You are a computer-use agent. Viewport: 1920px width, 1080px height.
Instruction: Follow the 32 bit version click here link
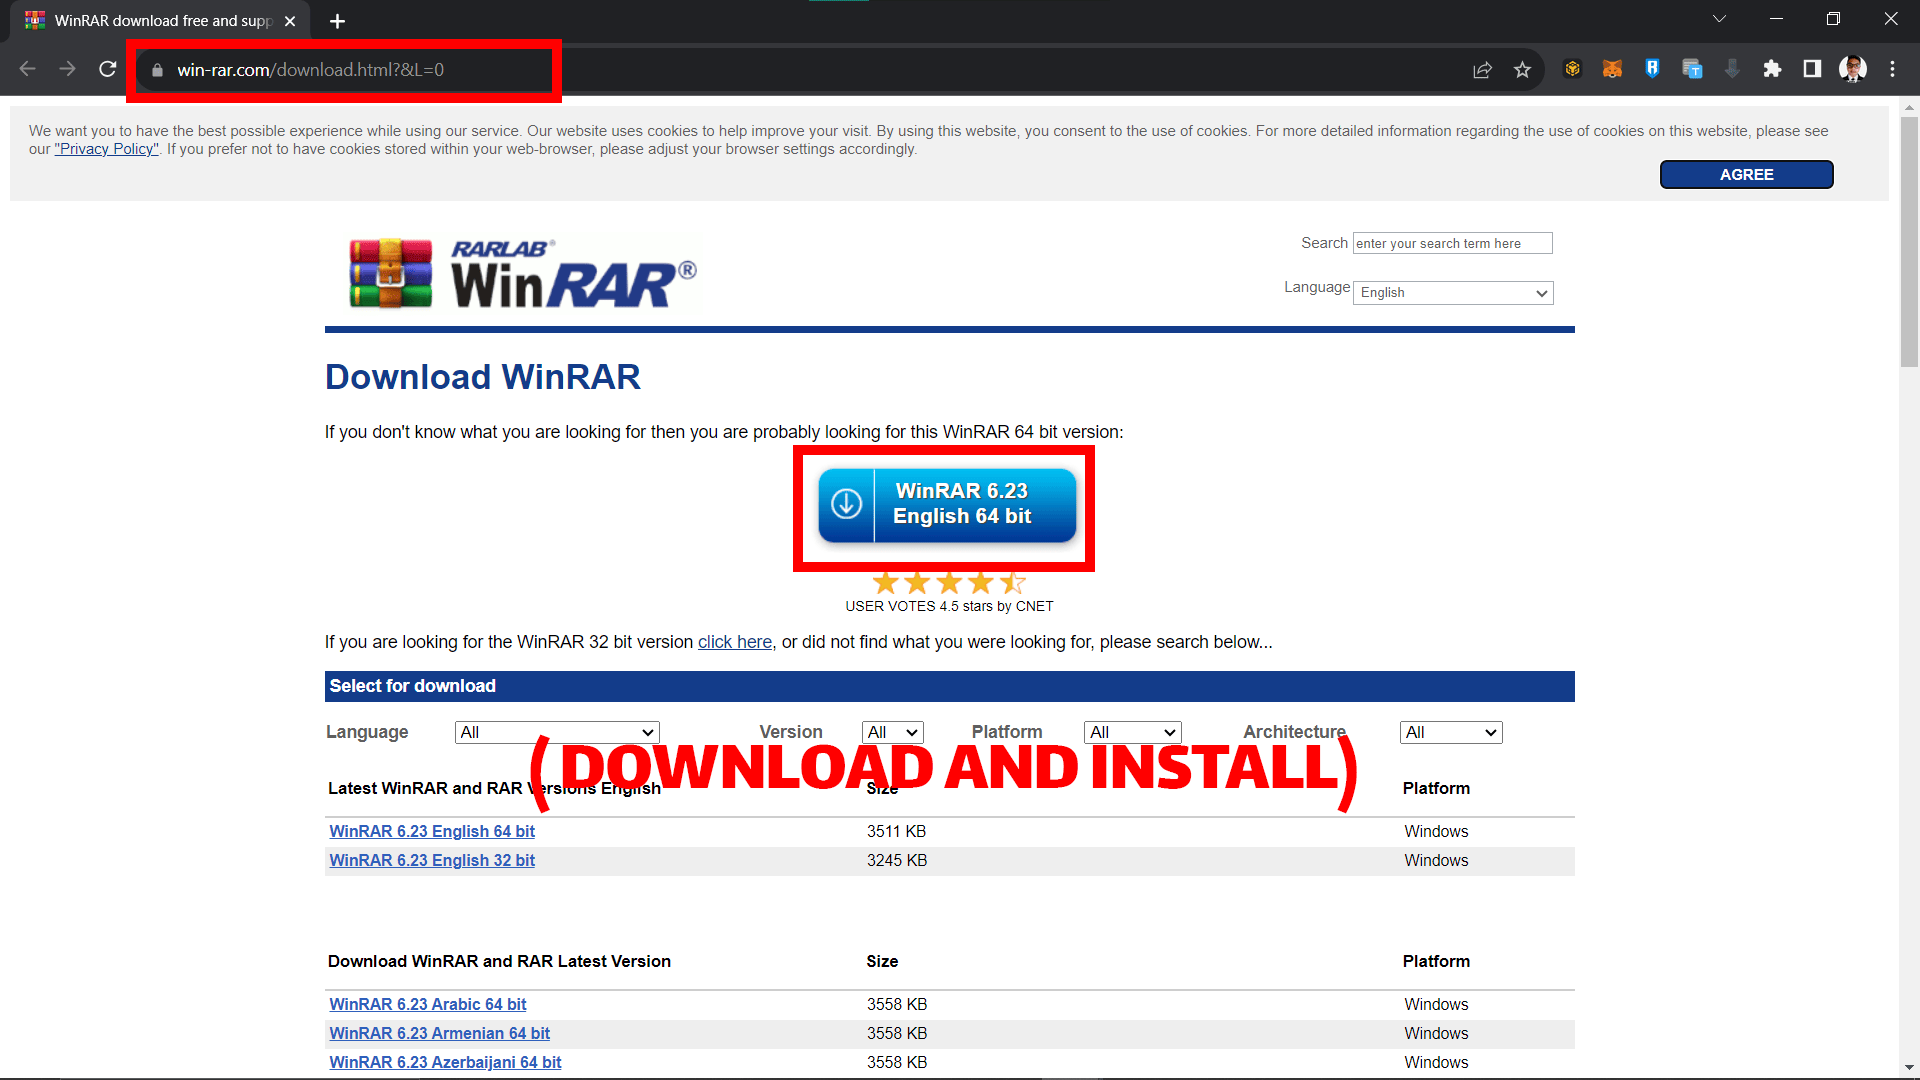pyautogui.click(x=734, y=642)
